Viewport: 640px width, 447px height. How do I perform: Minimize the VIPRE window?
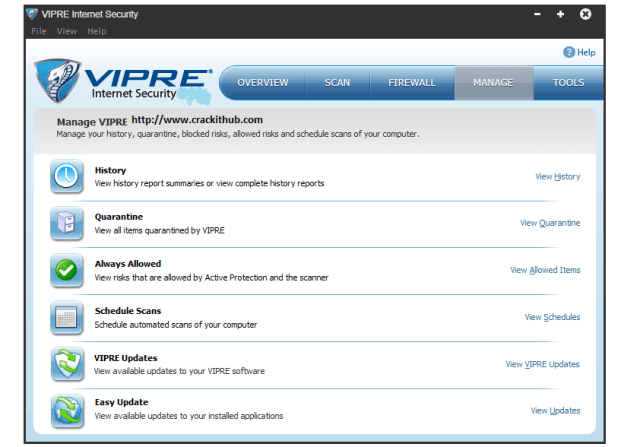click(x=537, y=14)
